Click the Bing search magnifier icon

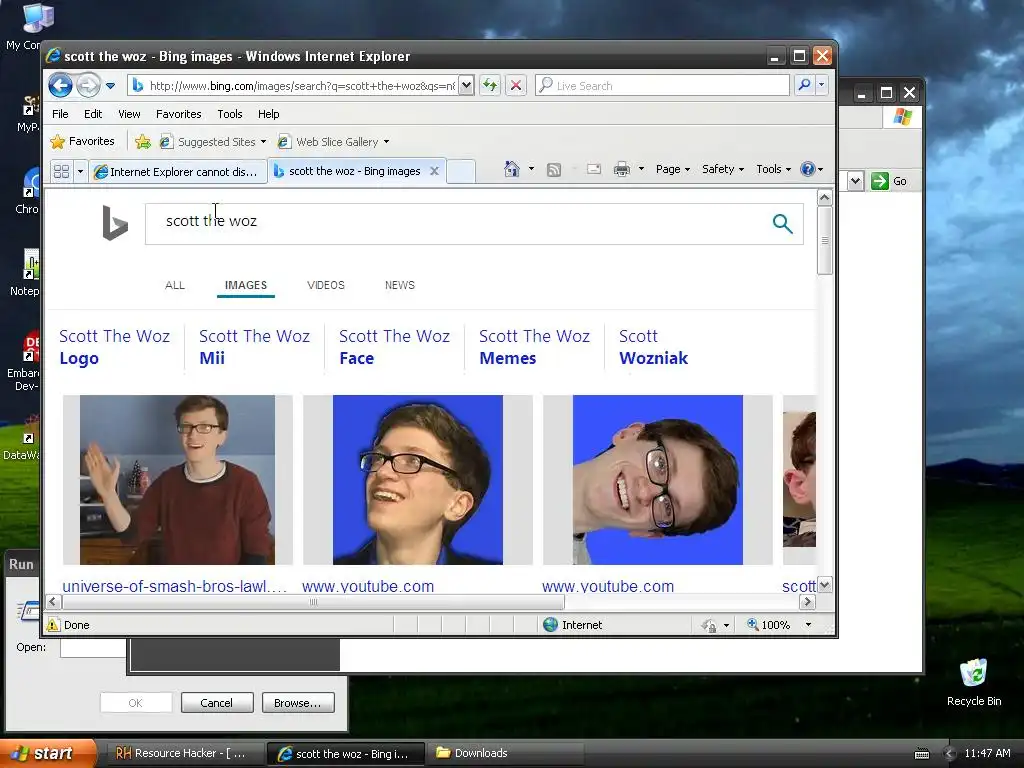[x=782, y=224]
